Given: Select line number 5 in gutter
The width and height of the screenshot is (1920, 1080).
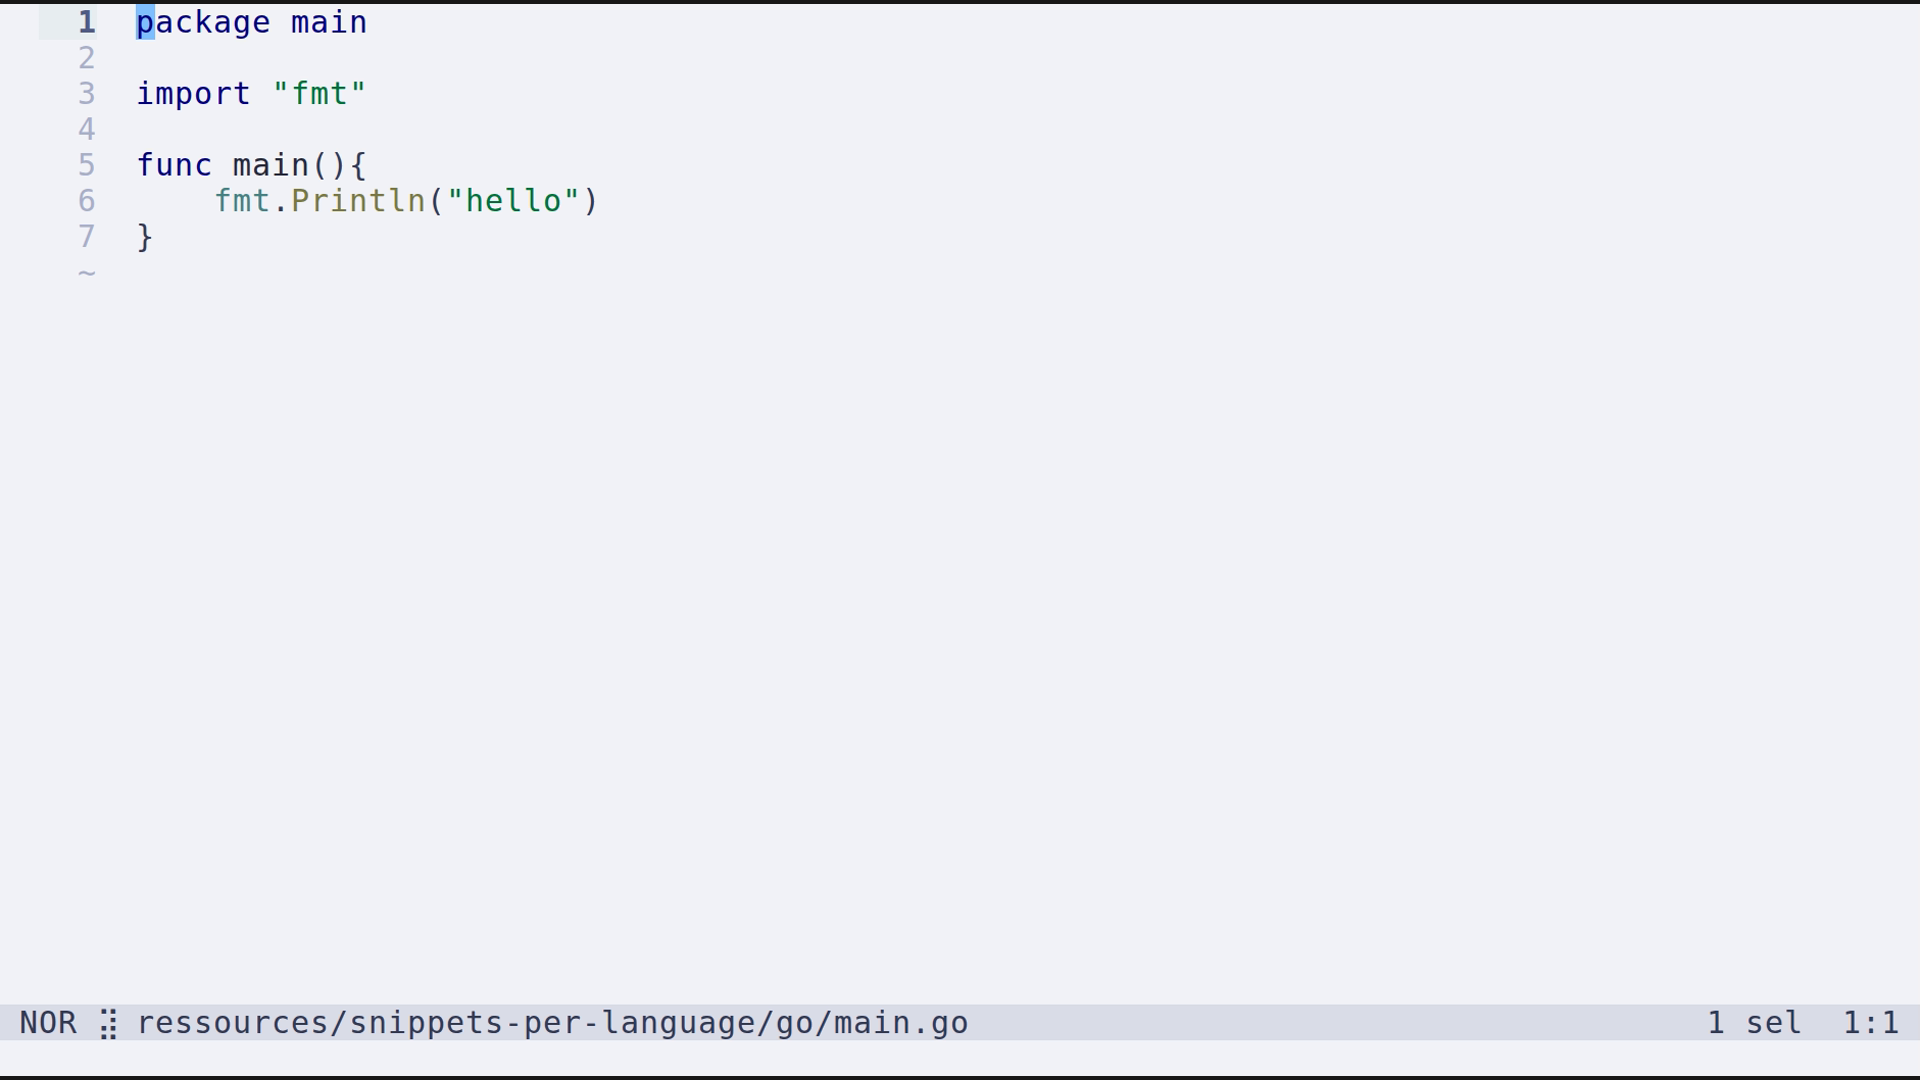Looking at the screenshot, I should 87,165.
